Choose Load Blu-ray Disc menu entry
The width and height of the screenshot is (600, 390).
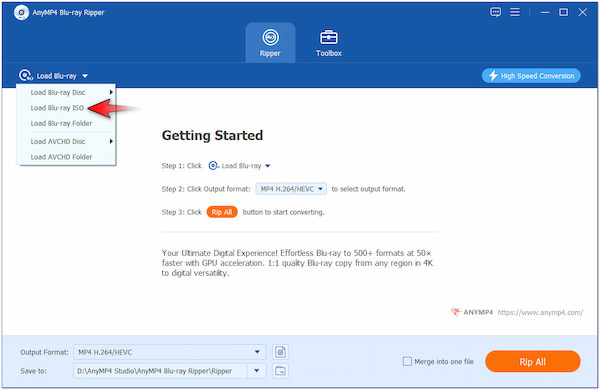tap(66, 92)
